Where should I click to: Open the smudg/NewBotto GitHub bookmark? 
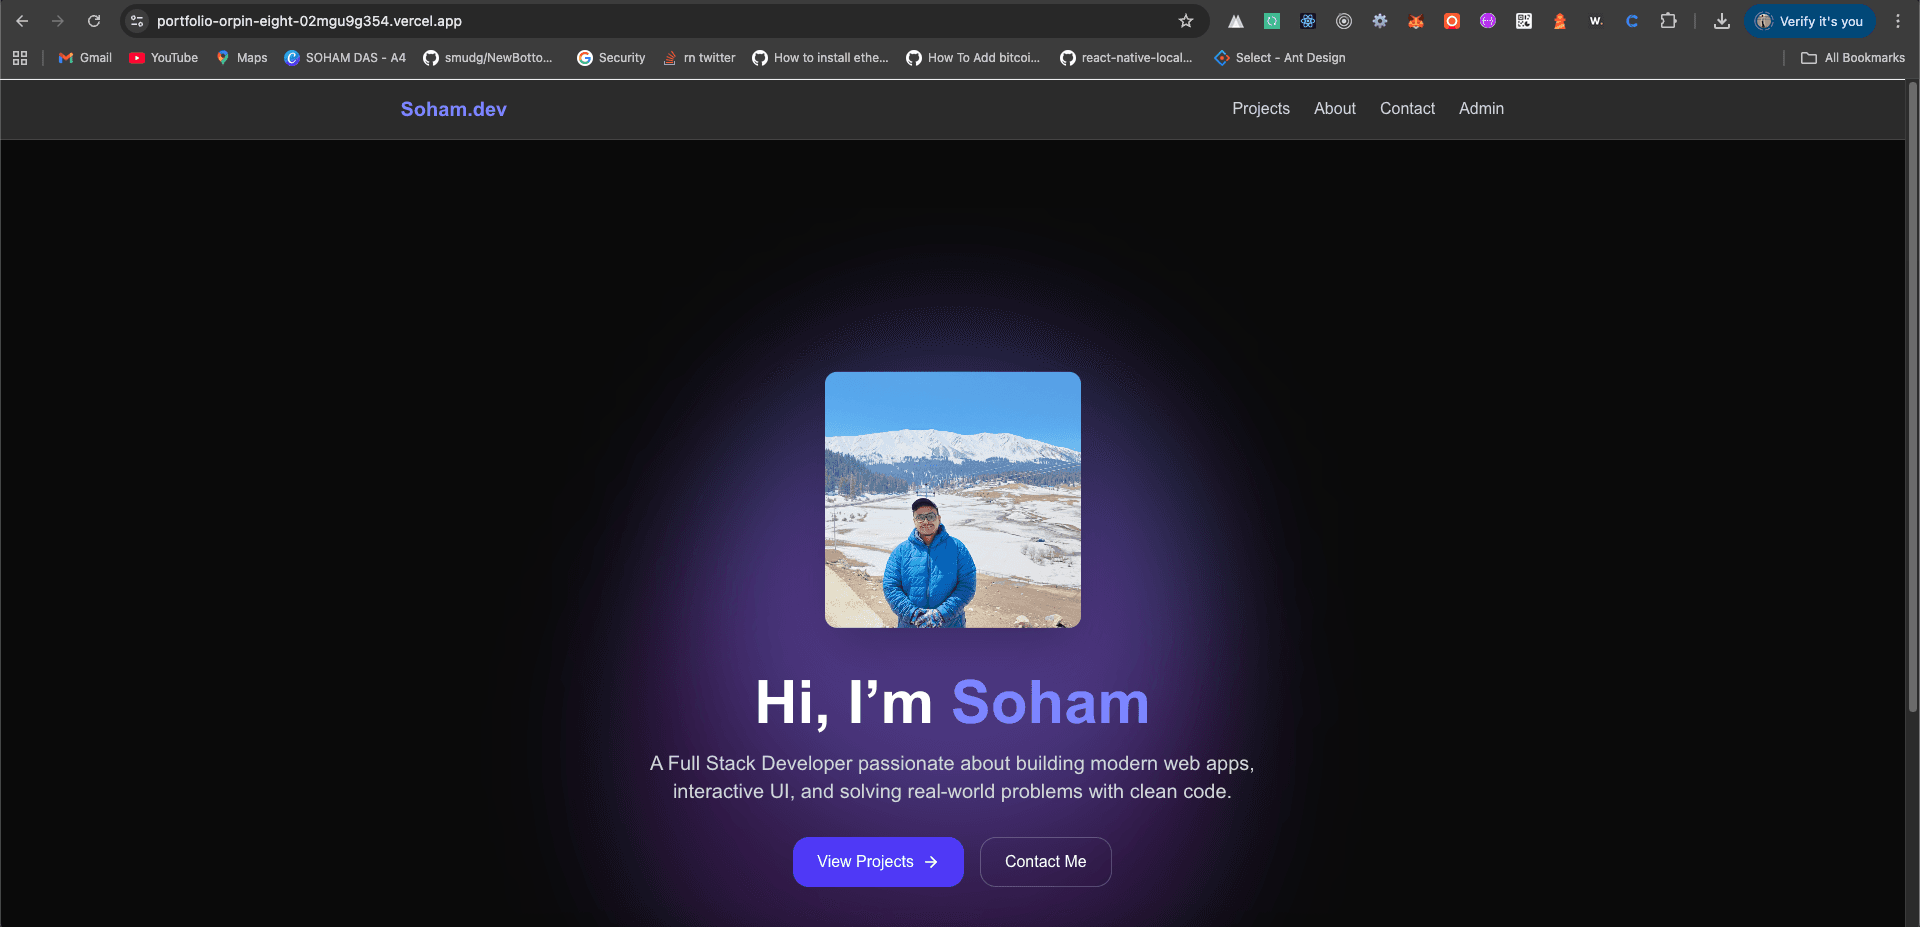coord(487,58)
